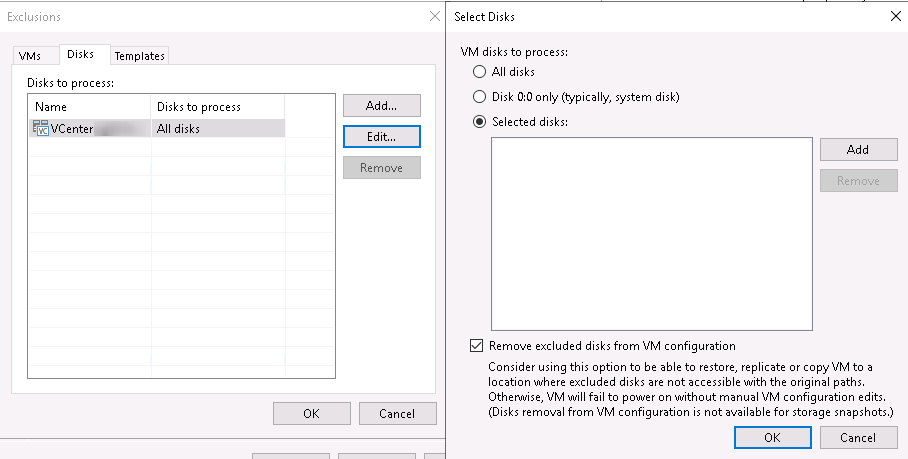Screen dimensions: 908x459
Task: Toggle Remove excluded disks from VM configuration
Action: [x=475, y=346]
